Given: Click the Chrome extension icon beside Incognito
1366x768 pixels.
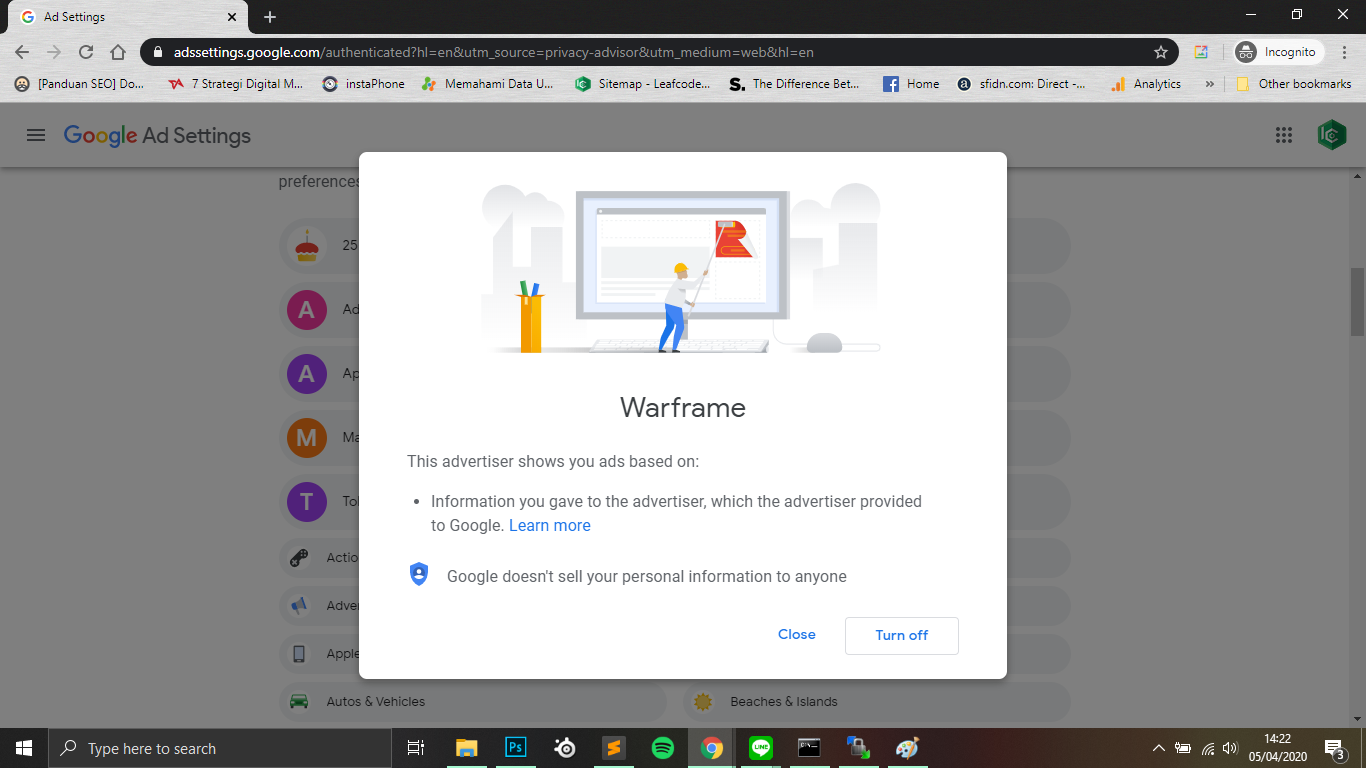Looking at the screenshot, I should 1201,52.
